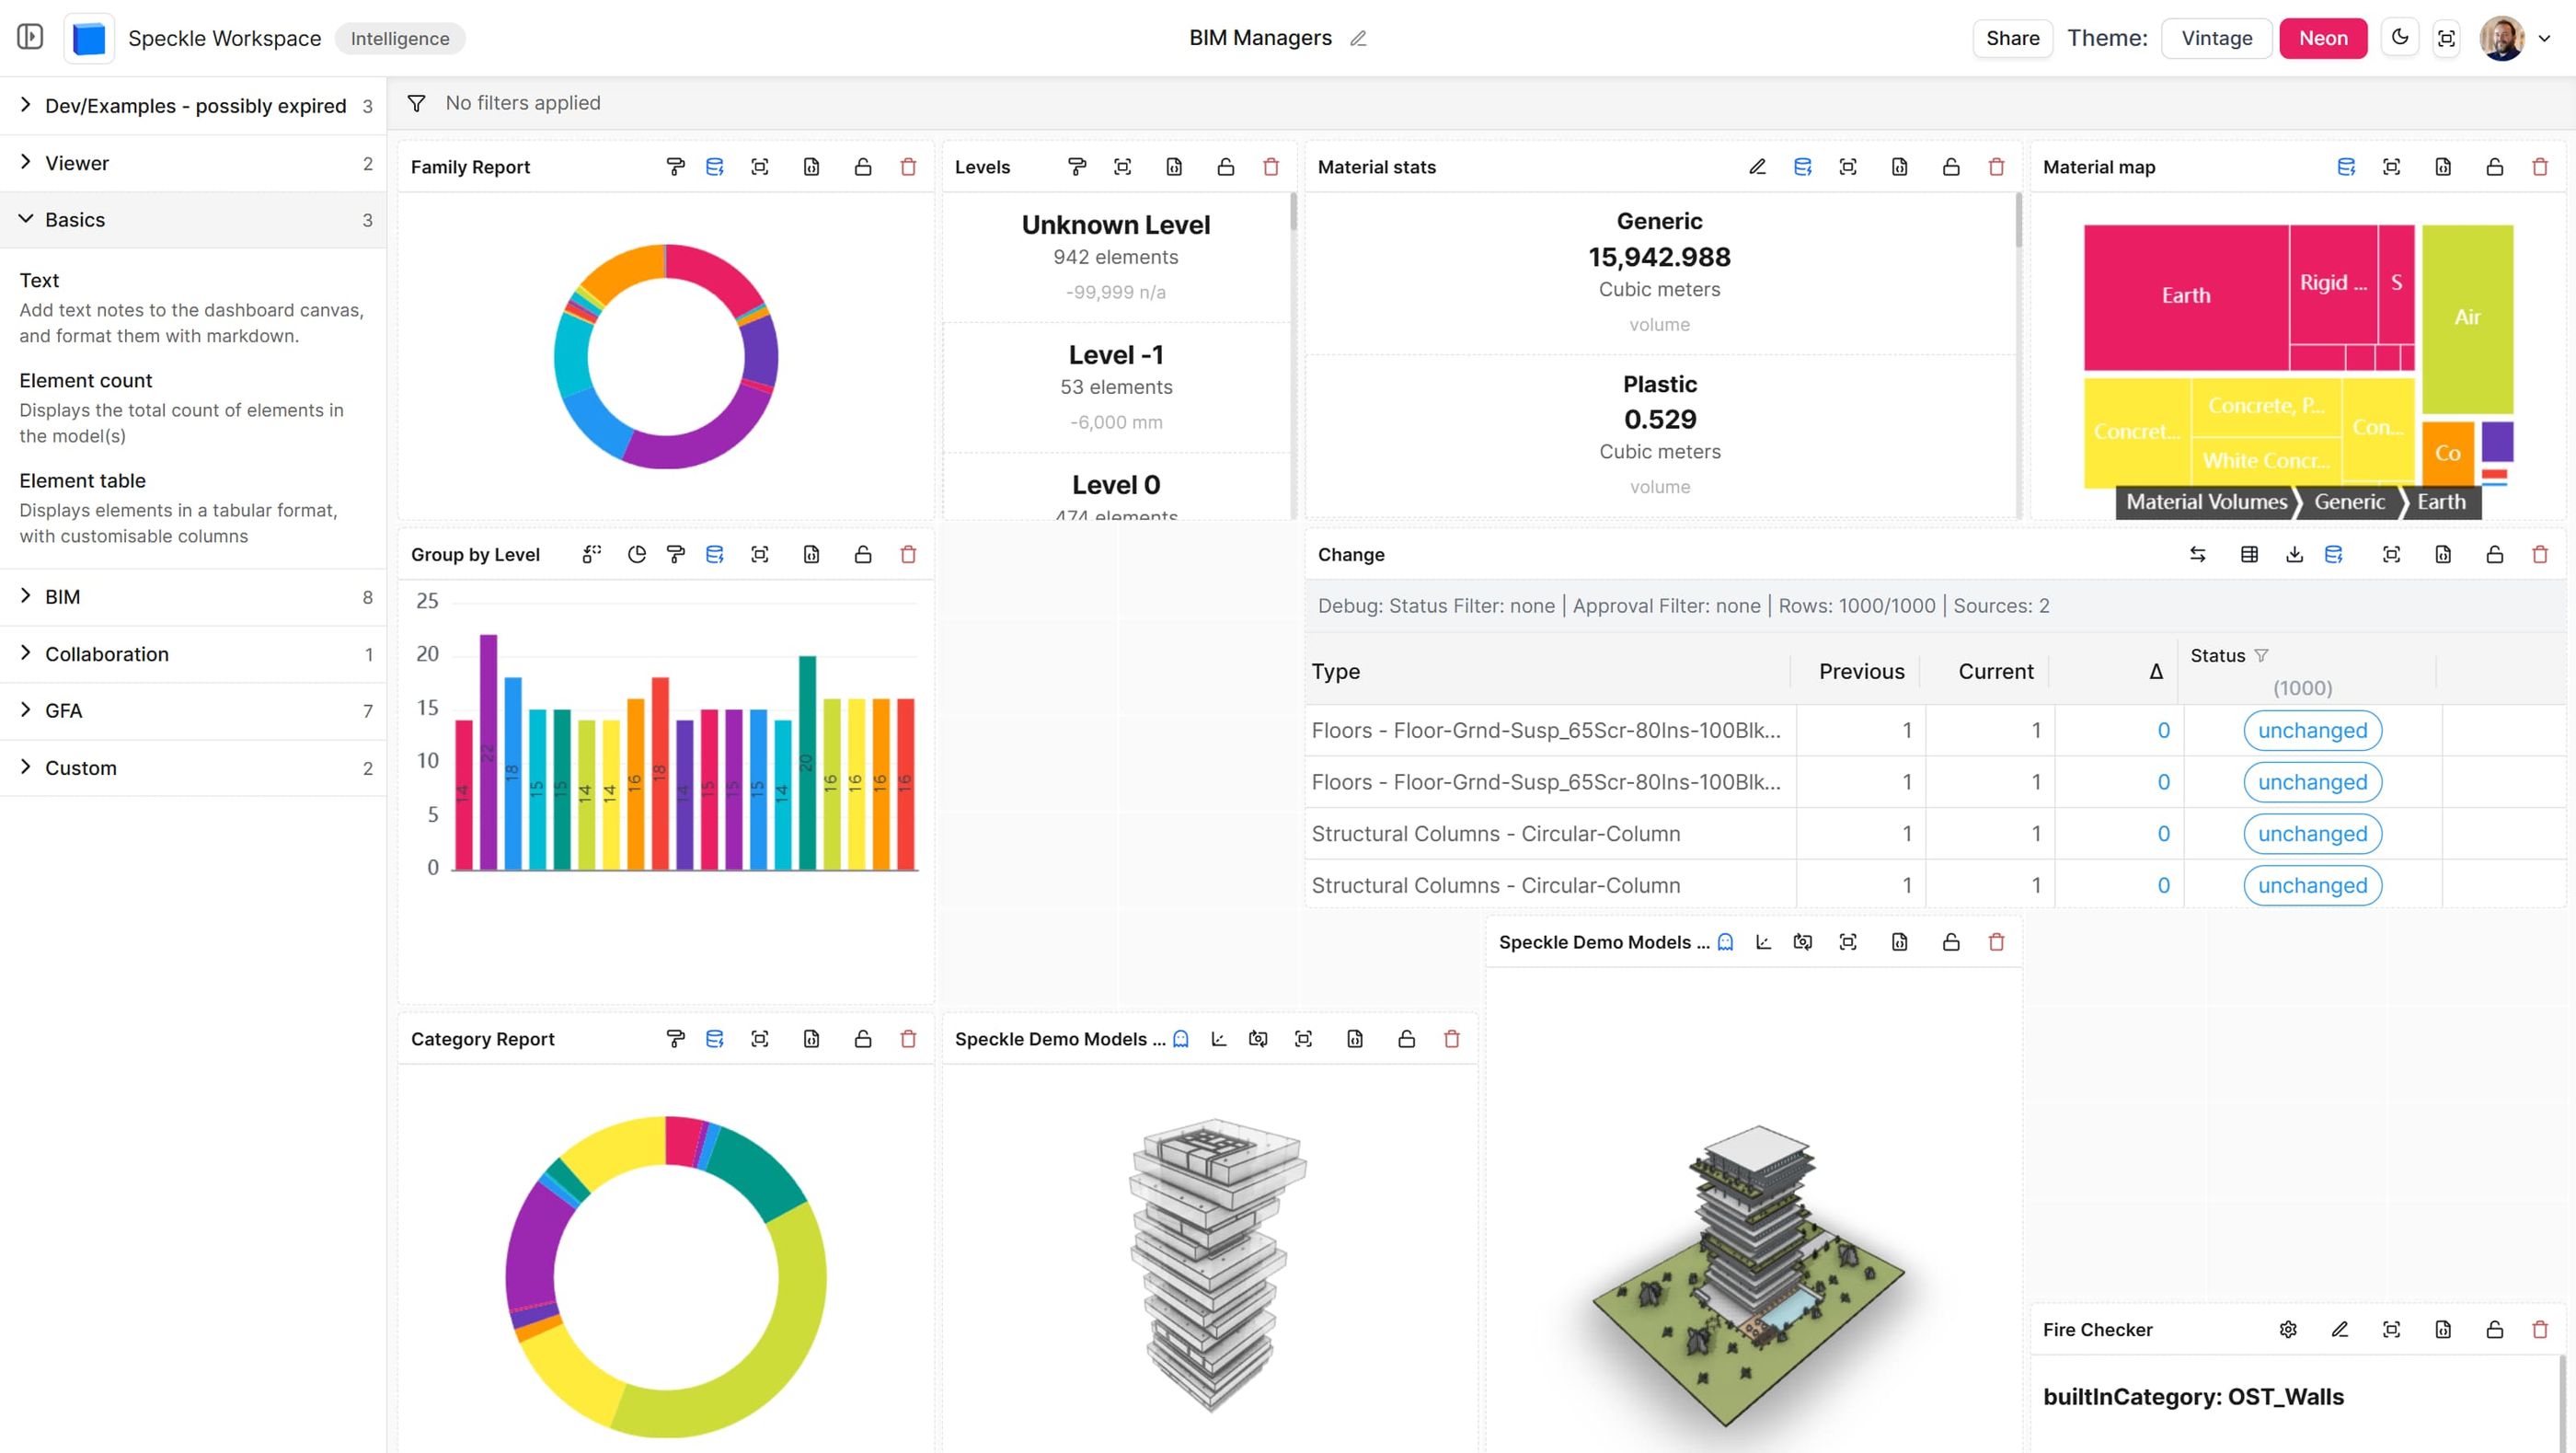The width and height of the screenshot is (2576, 1453).
Task: Expand the GFA section
Action: [x=193, y=711]
